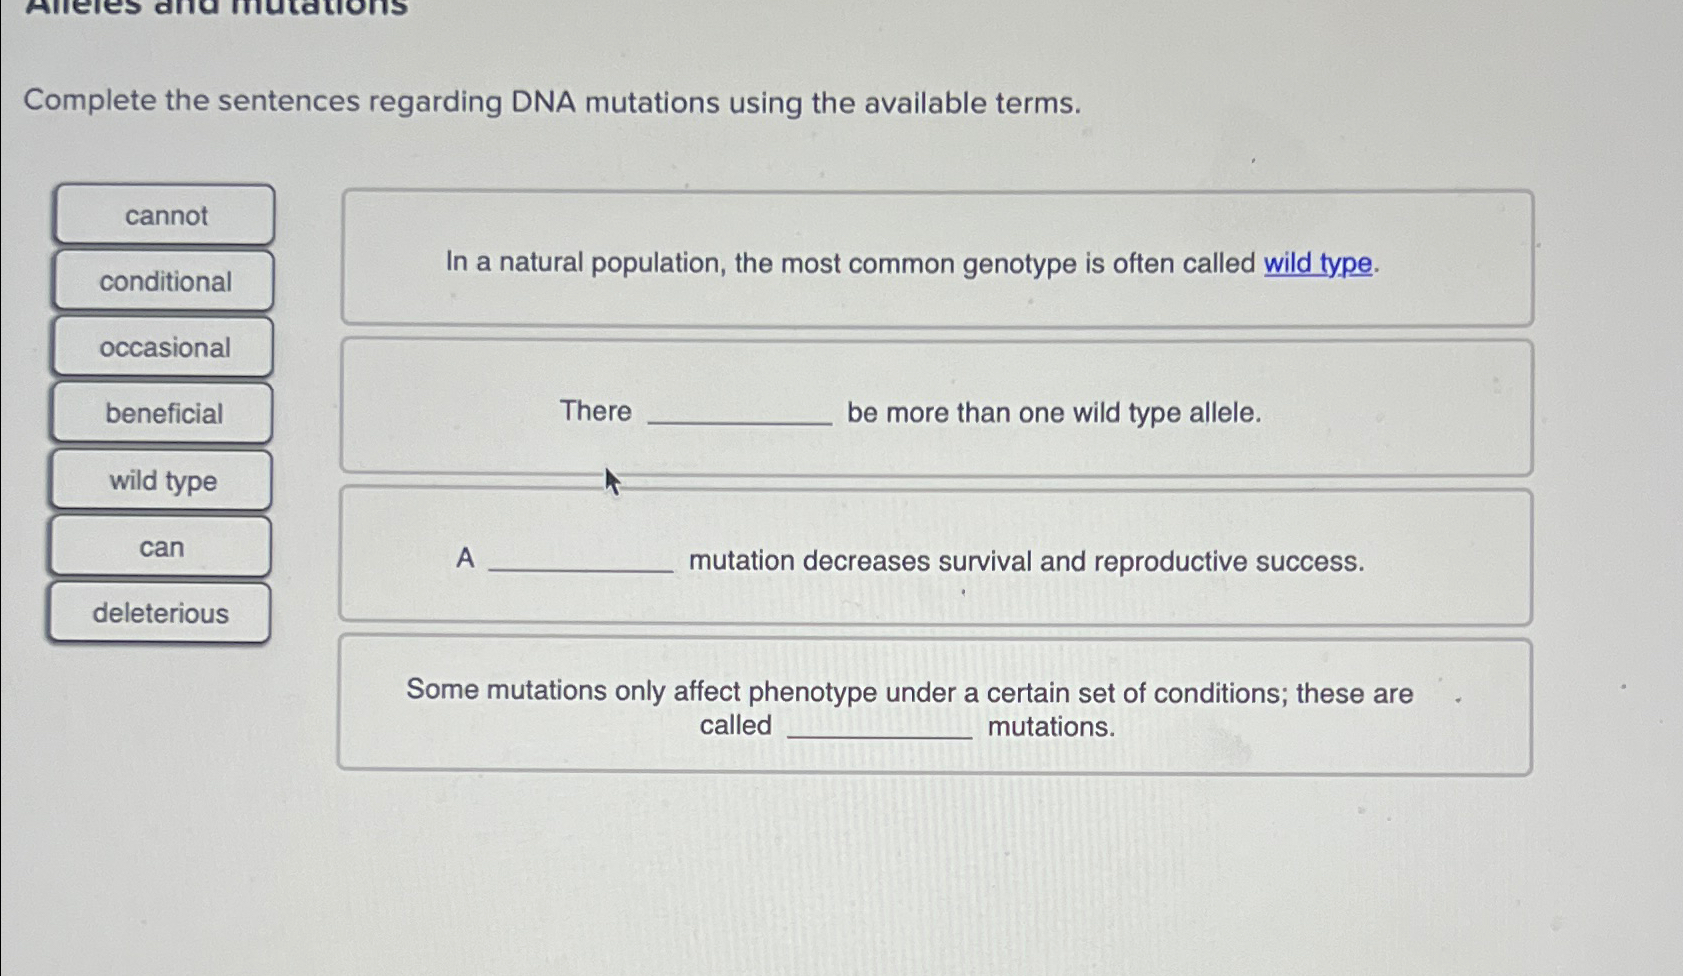The height and width of the screenshot is (976, 1683).
Task: Select the phenotype conditions sentence box
Action: tap(937, 702)
